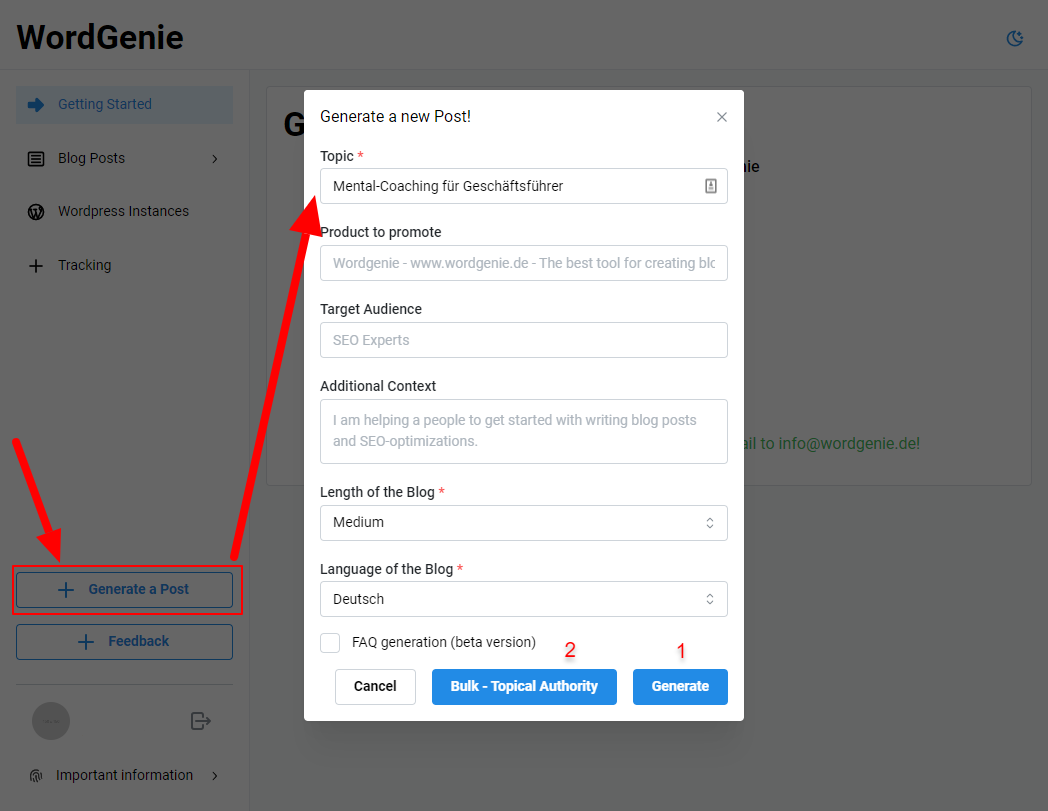Screen dimensions: 1048x811
Task: Enable FAQ generation beta checkbox
Action: [330, 642]
